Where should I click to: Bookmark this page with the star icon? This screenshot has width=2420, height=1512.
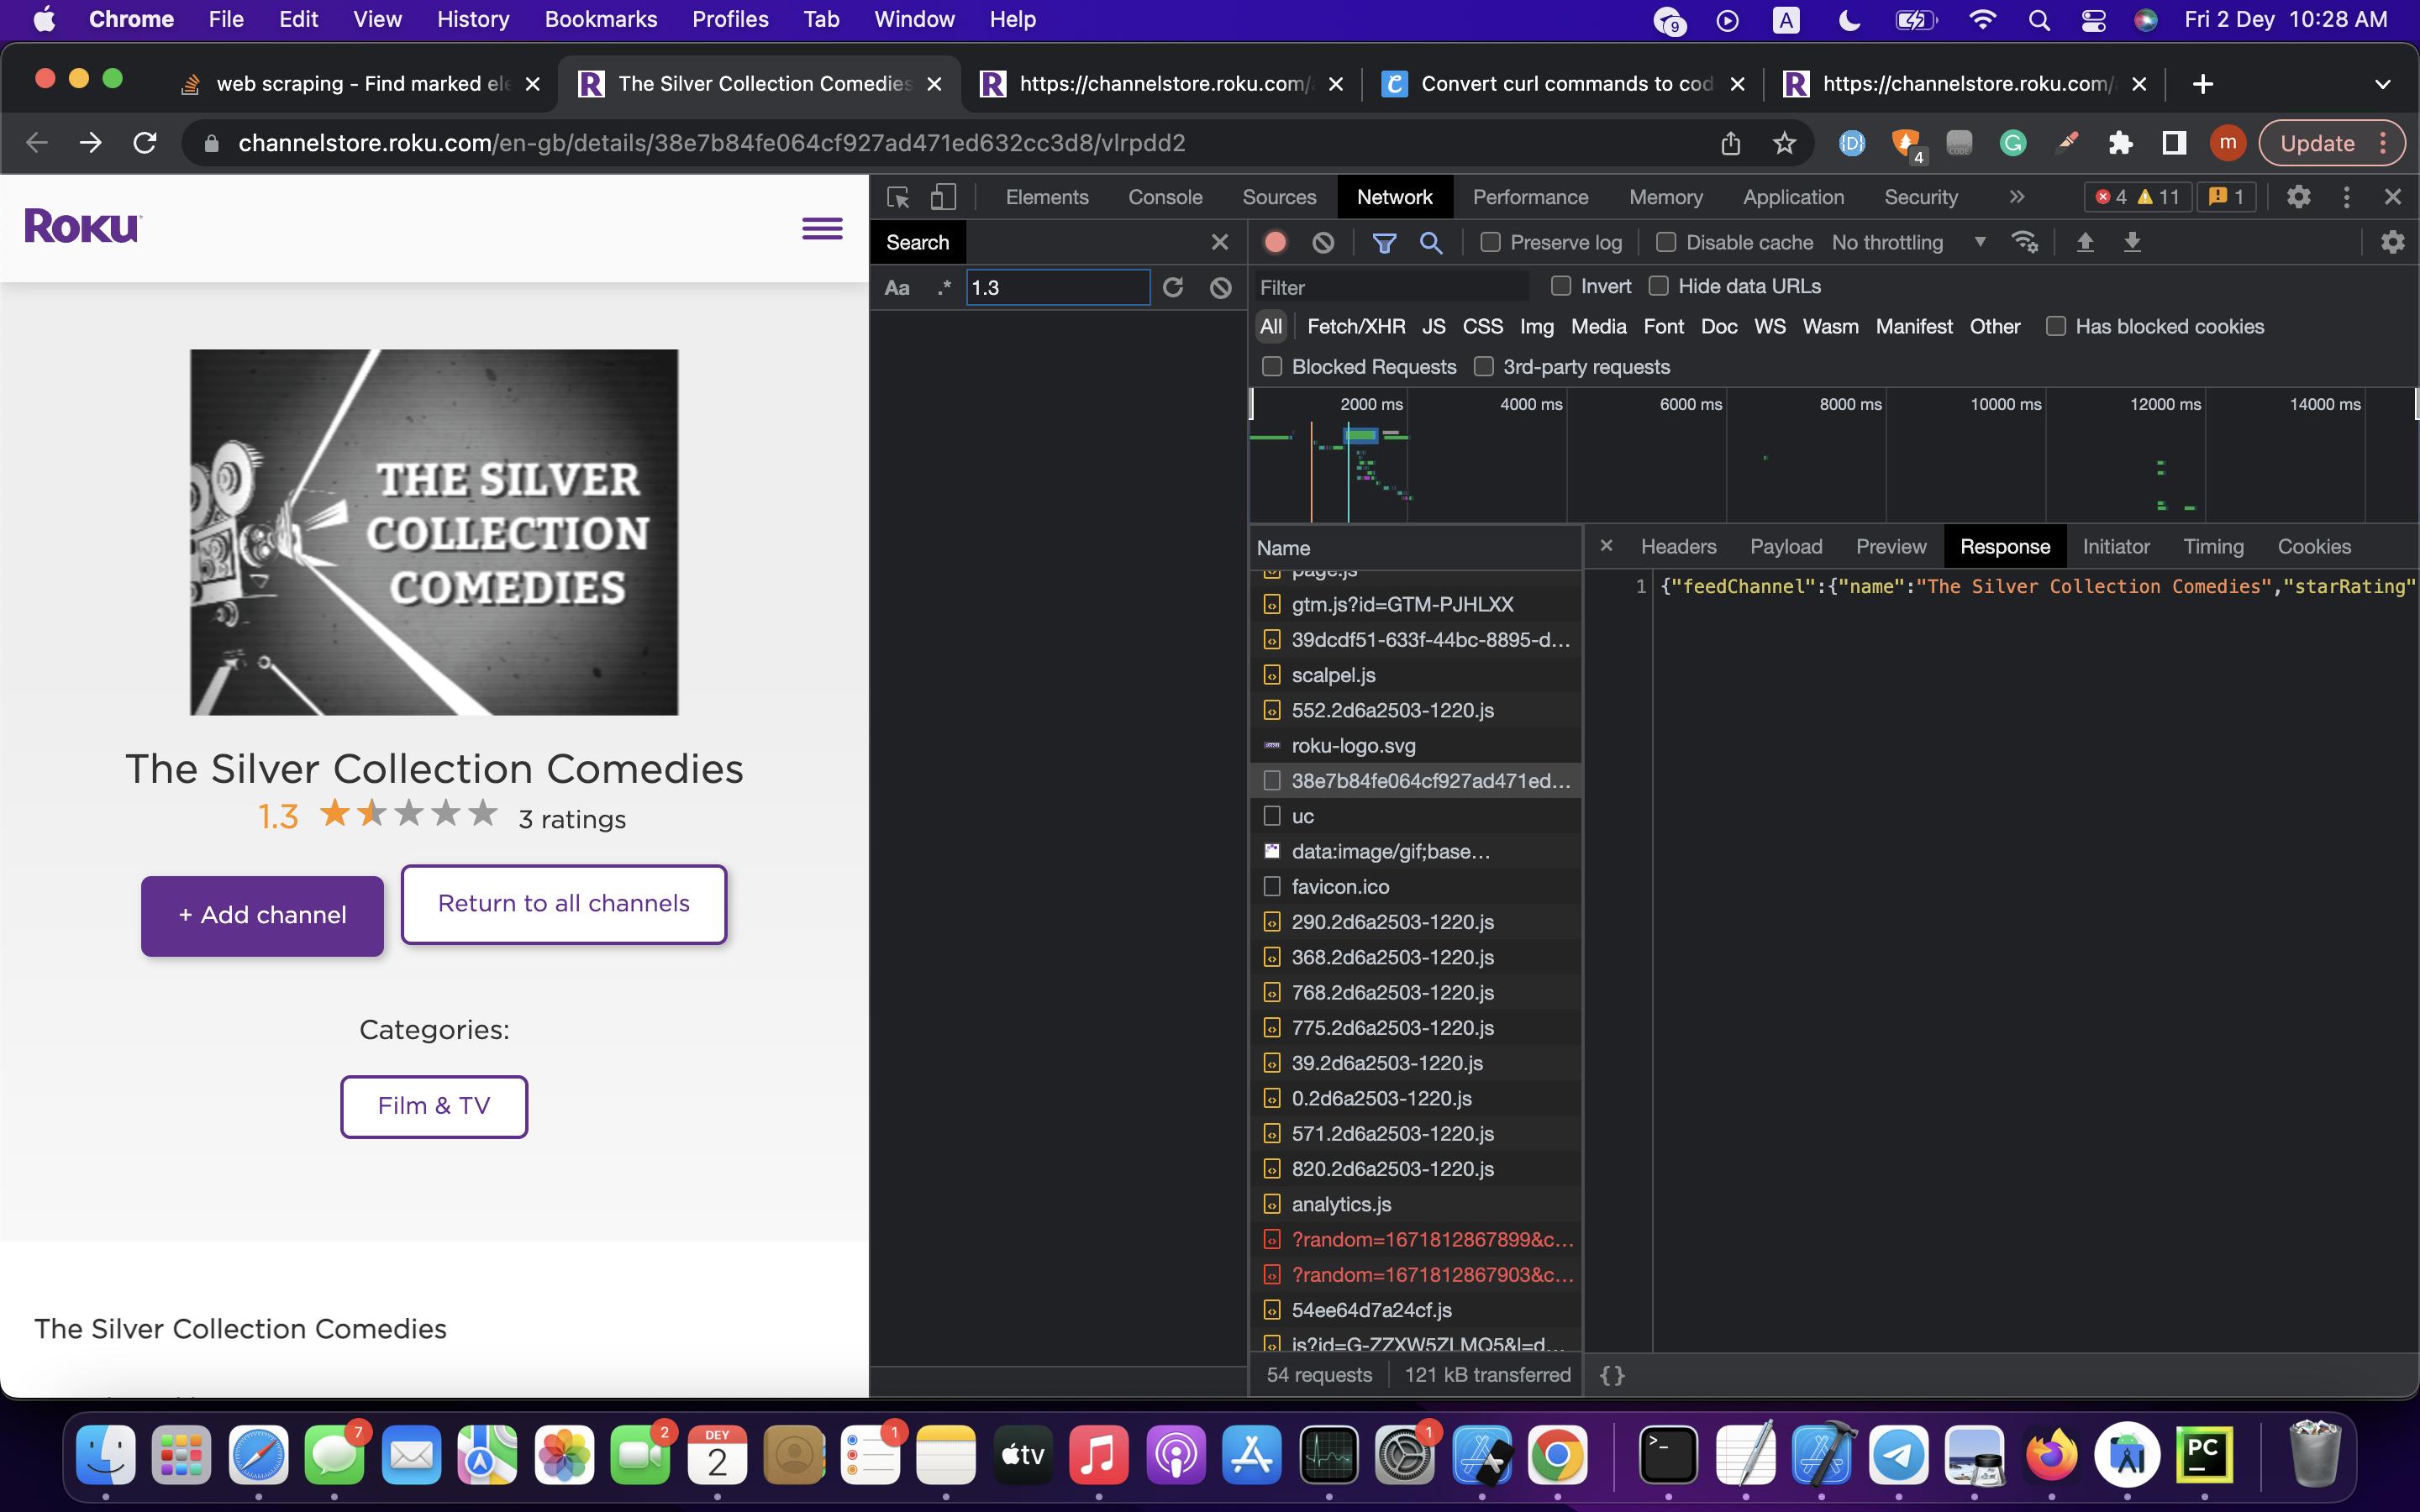tap(1784, 143)
